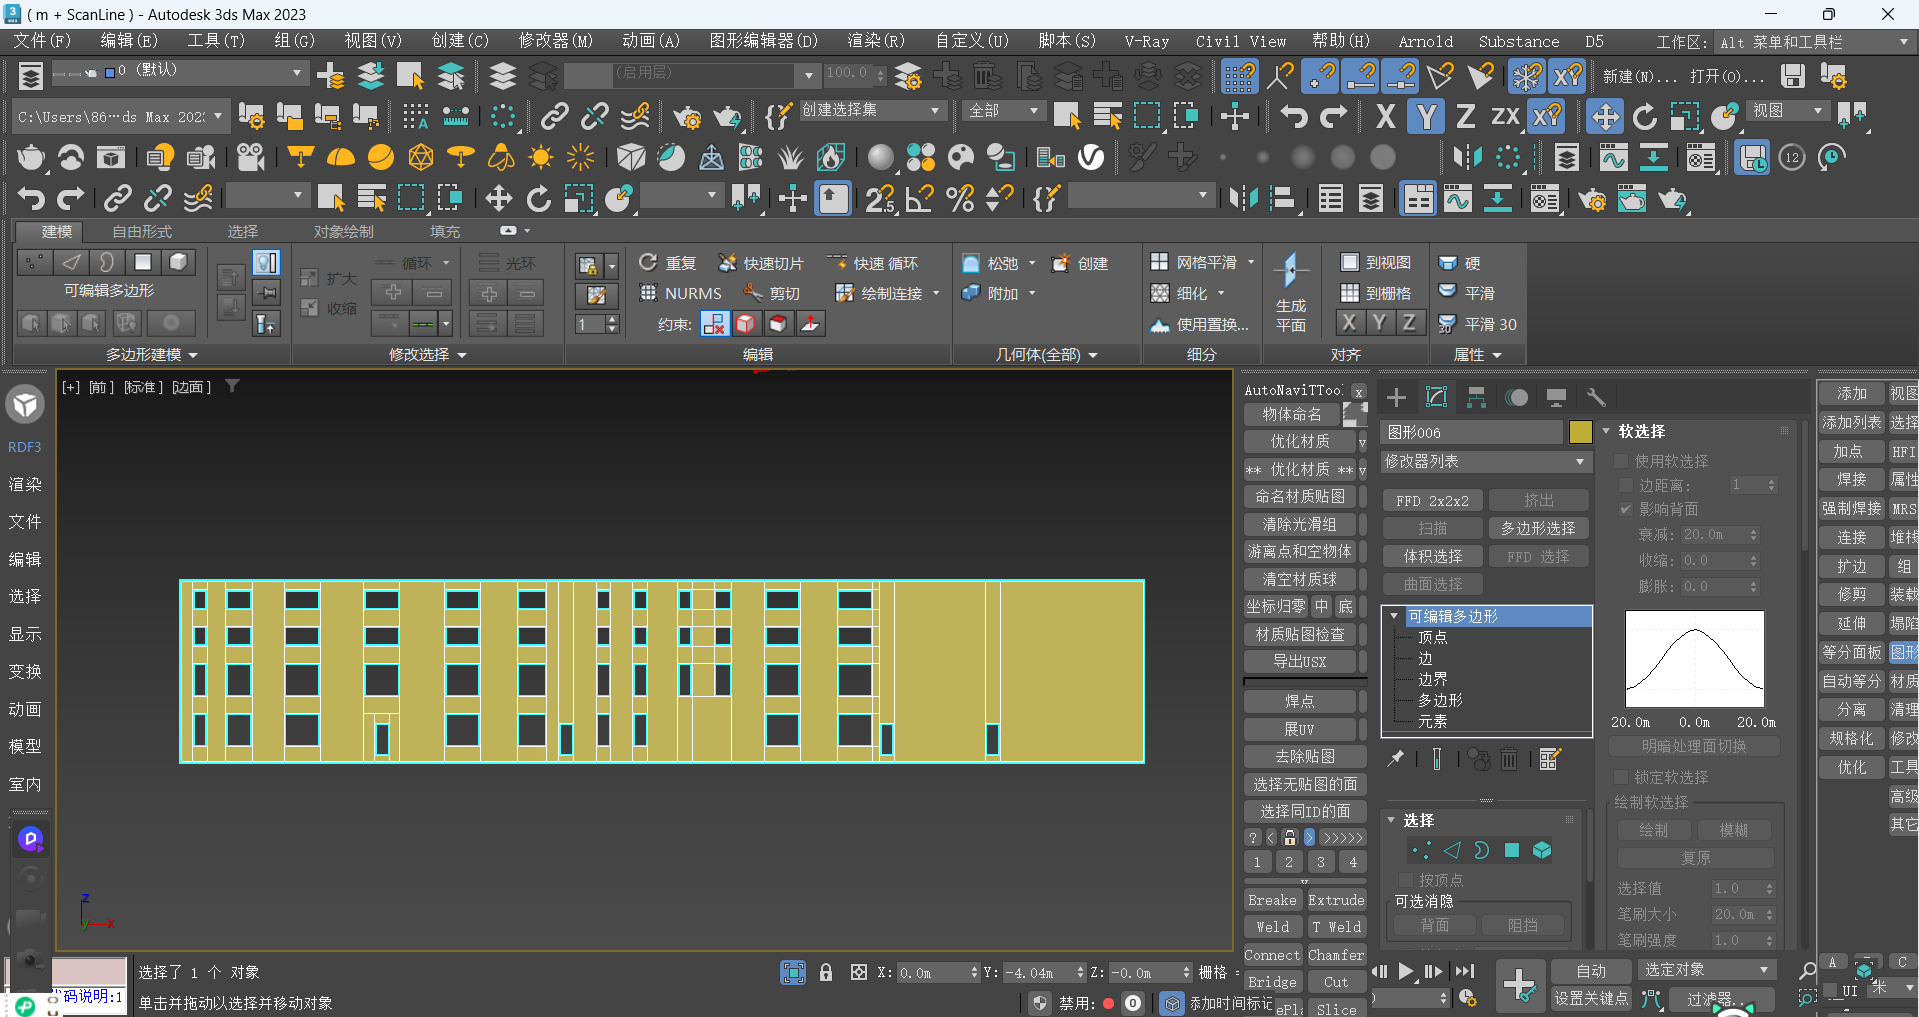
Task: Enable the 使用软选择 checkbox
Action: point(1622,461)
